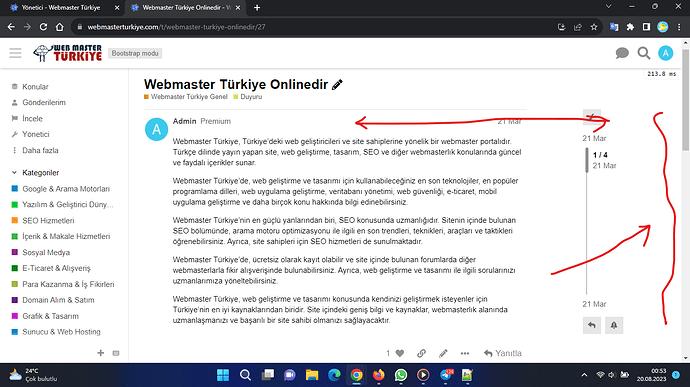690x387 pixels.
Task: Switch to Yönetici - Webmaster Türkiye tab
Action: [x=62, y=7]
